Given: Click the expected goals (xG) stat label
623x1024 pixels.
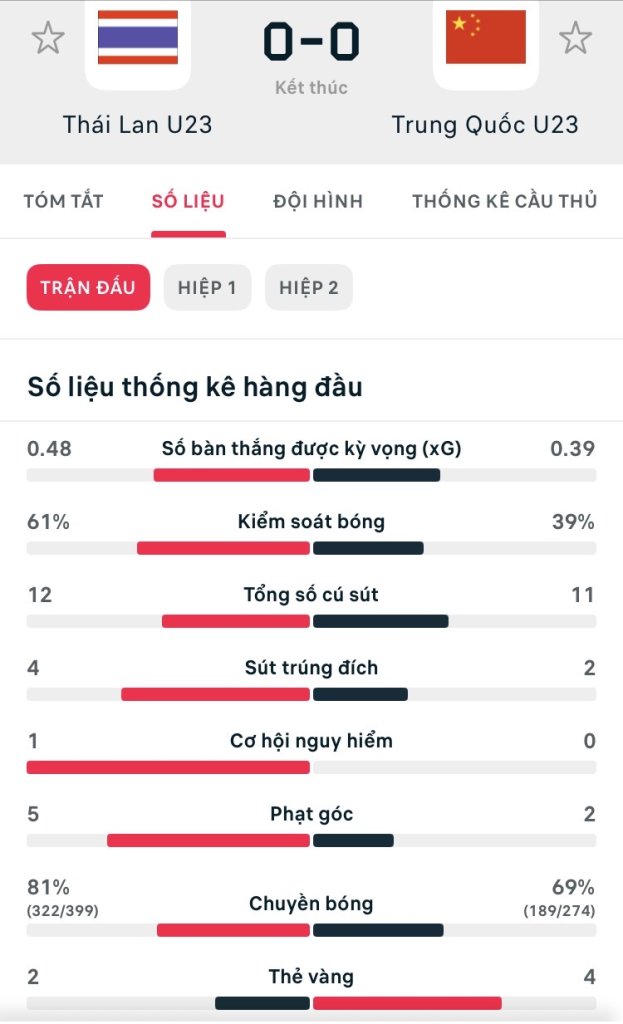Looking at the screenshot, I should pos(311,449).
